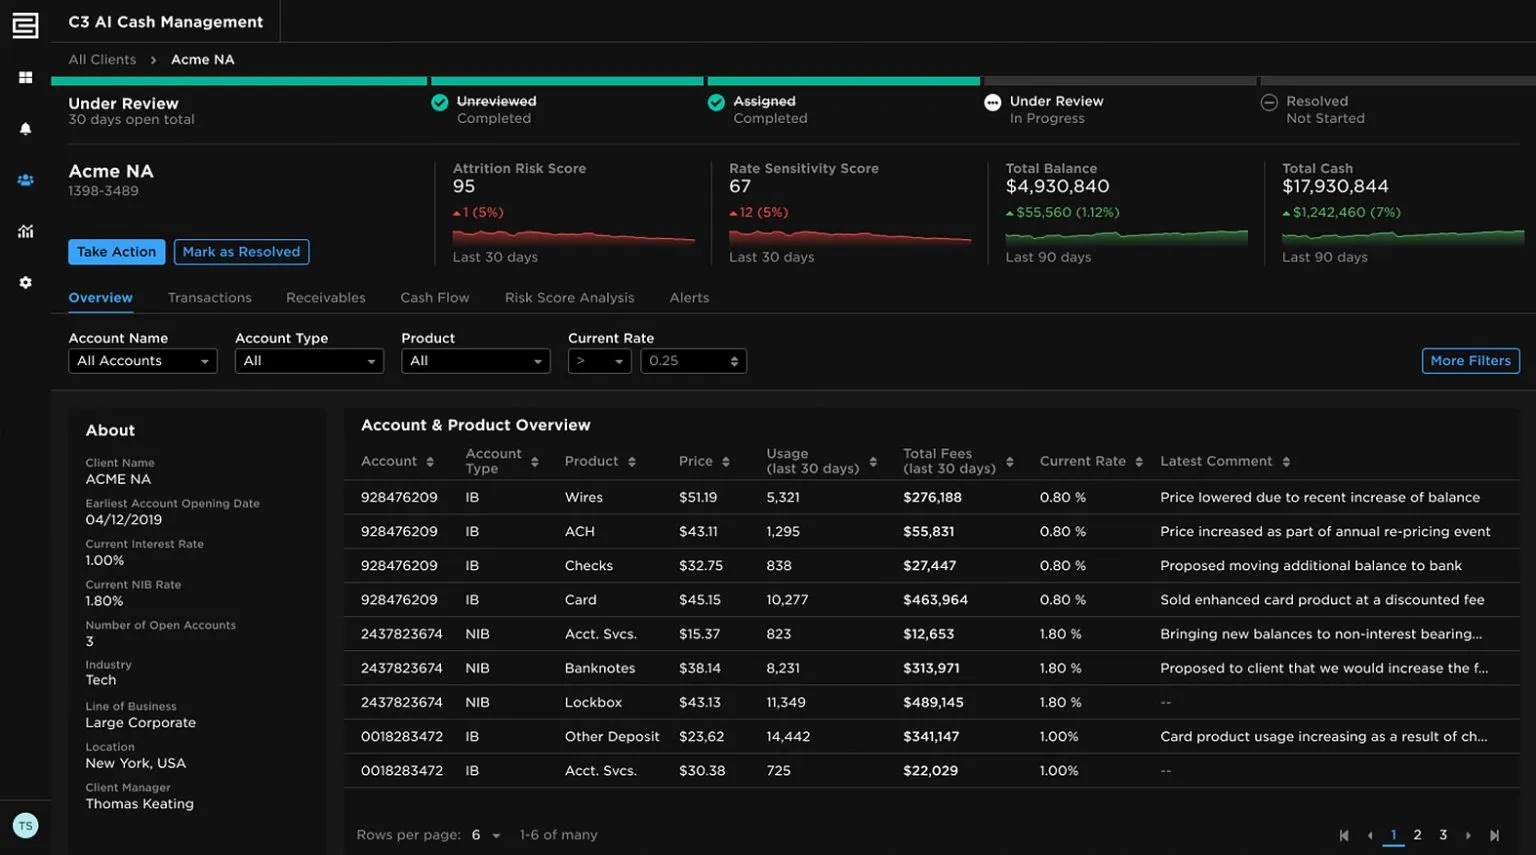The width and height of the screenshot is (1536, 855).
Task: Open More Filters
Action: tap(1470, 361)
